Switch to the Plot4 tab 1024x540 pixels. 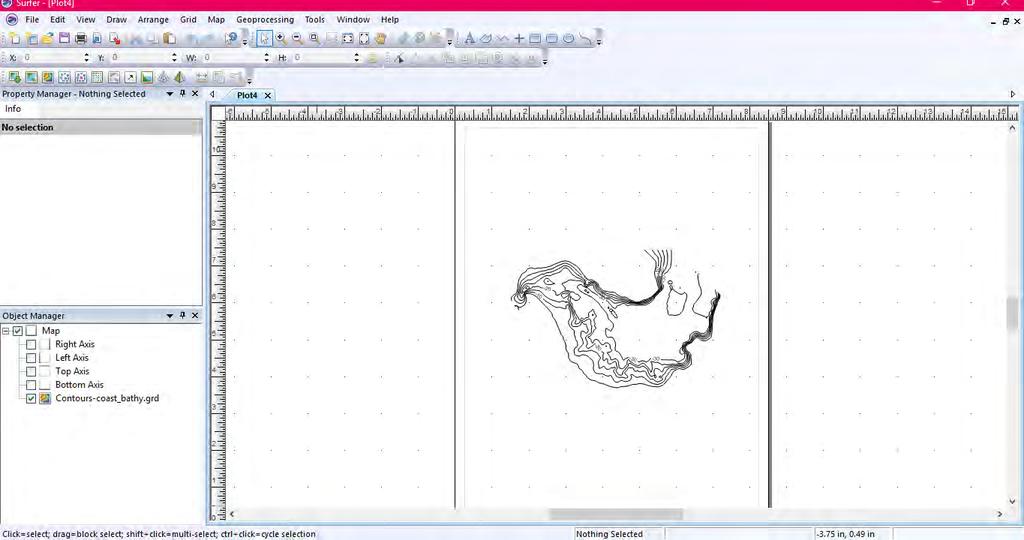coord(247,95)
